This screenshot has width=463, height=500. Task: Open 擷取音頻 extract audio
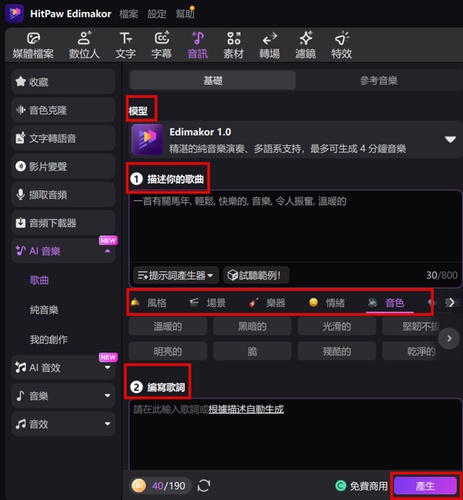click(63, 194)
